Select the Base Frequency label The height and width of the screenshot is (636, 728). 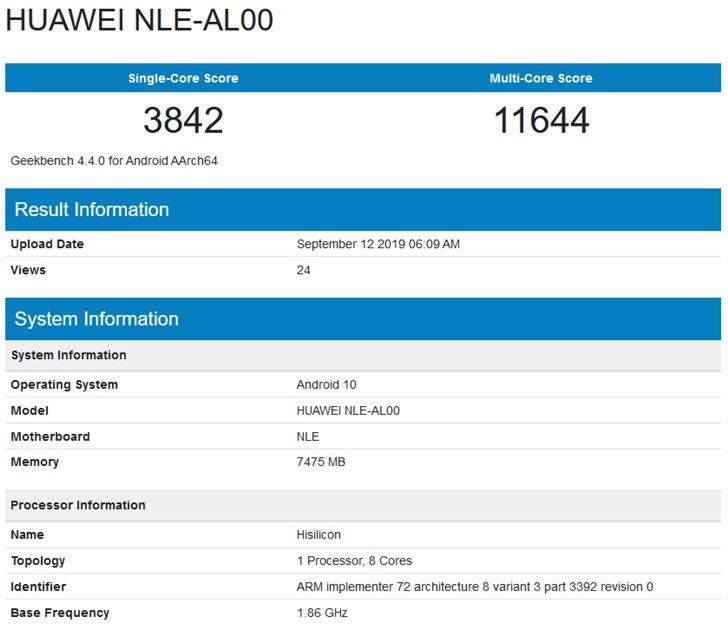coord(59,613)
